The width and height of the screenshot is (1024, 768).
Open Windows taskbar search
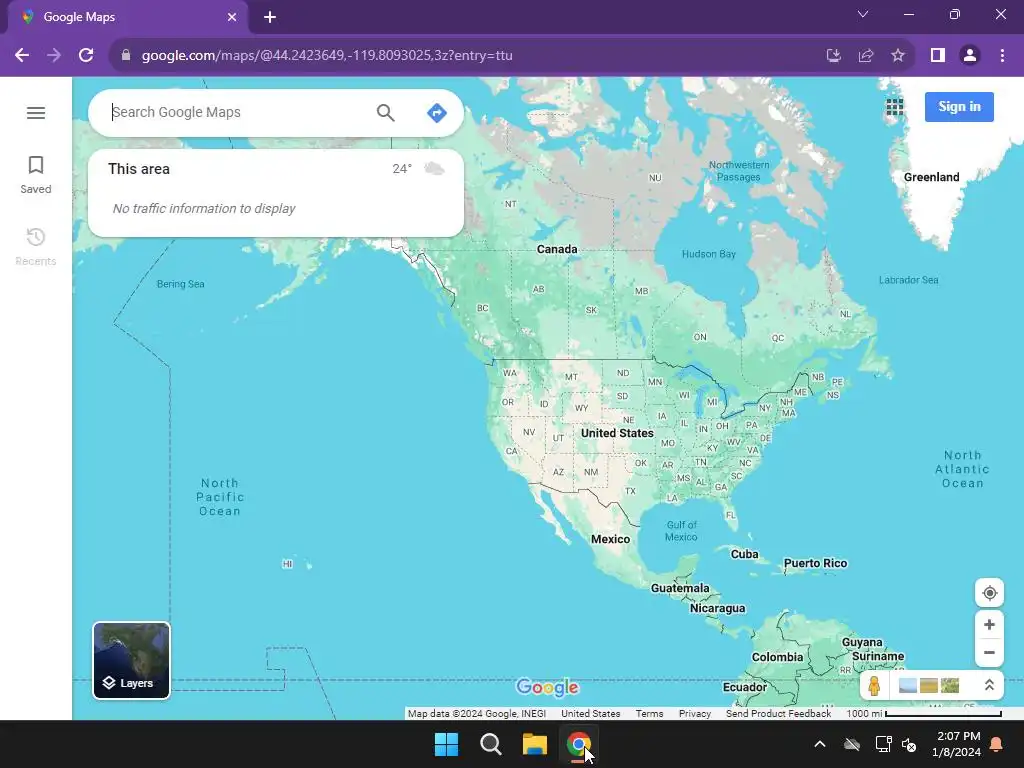pos(490,744)
